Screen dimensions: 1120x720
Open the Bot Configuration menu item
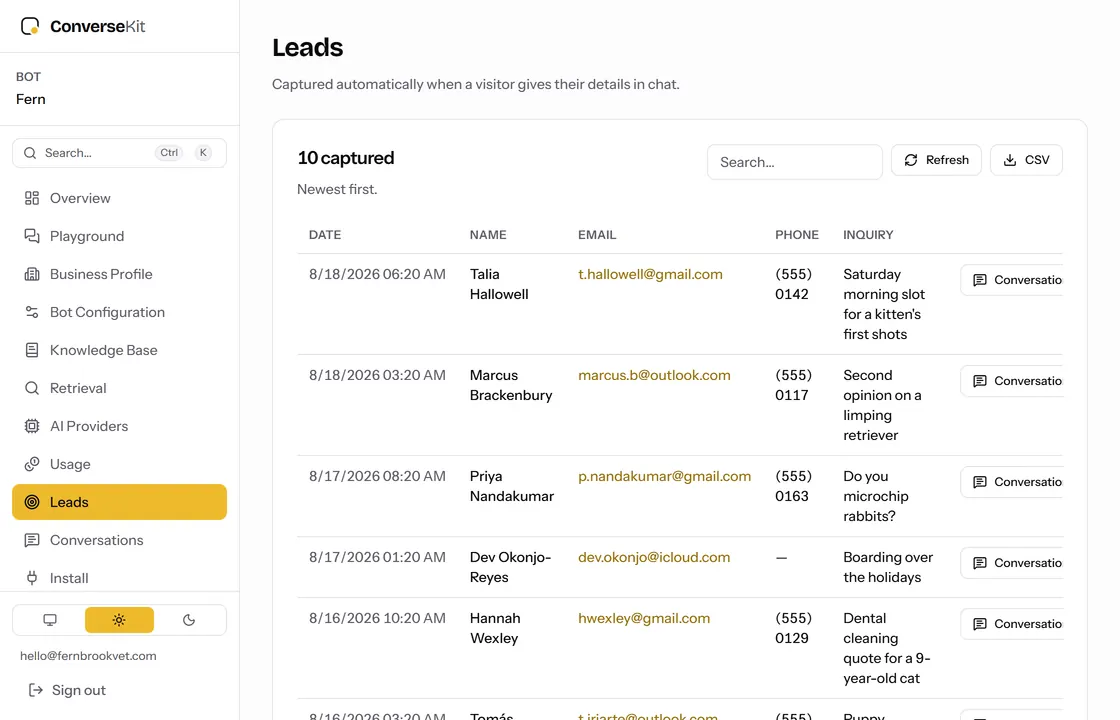pos(119,312)
